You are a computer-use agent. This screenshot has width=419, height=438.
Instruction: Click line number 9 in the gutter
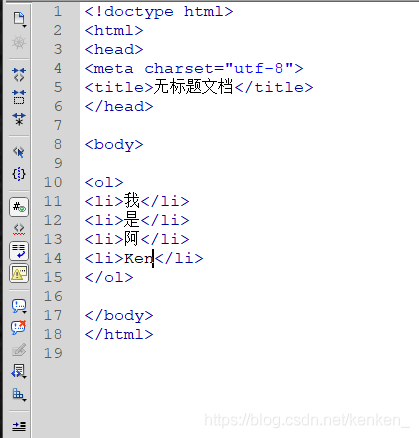click(x=58, y=163)
